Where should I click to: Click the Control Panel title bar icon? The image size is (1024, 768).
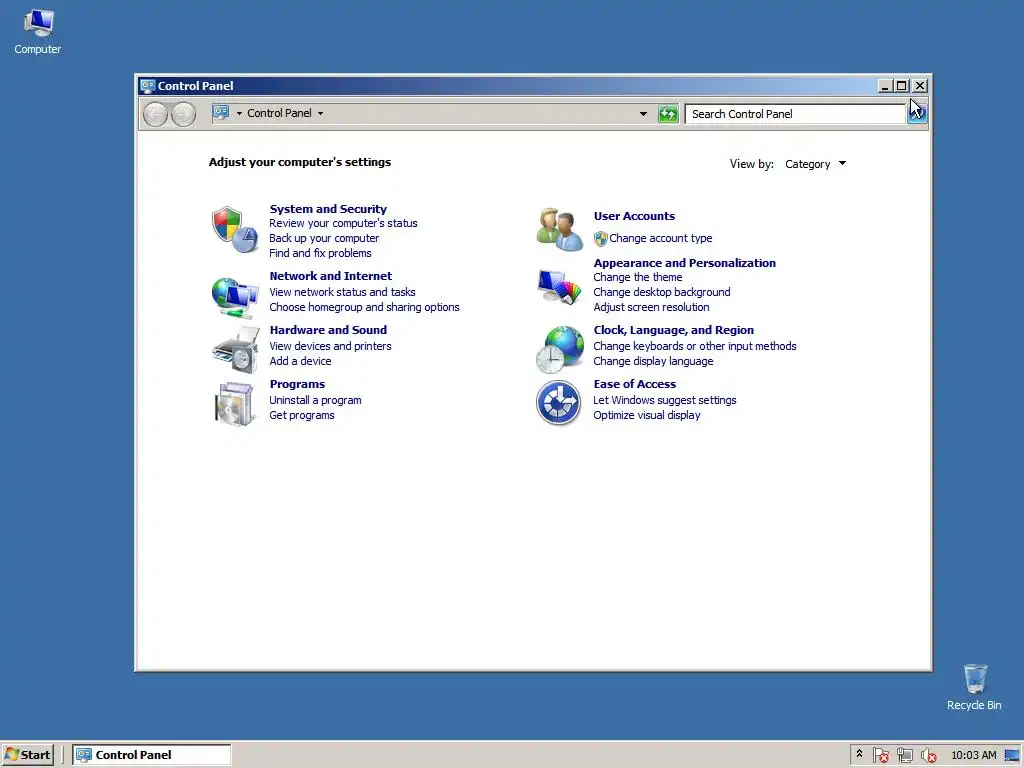pyautogui.click(x=148, y=86)
